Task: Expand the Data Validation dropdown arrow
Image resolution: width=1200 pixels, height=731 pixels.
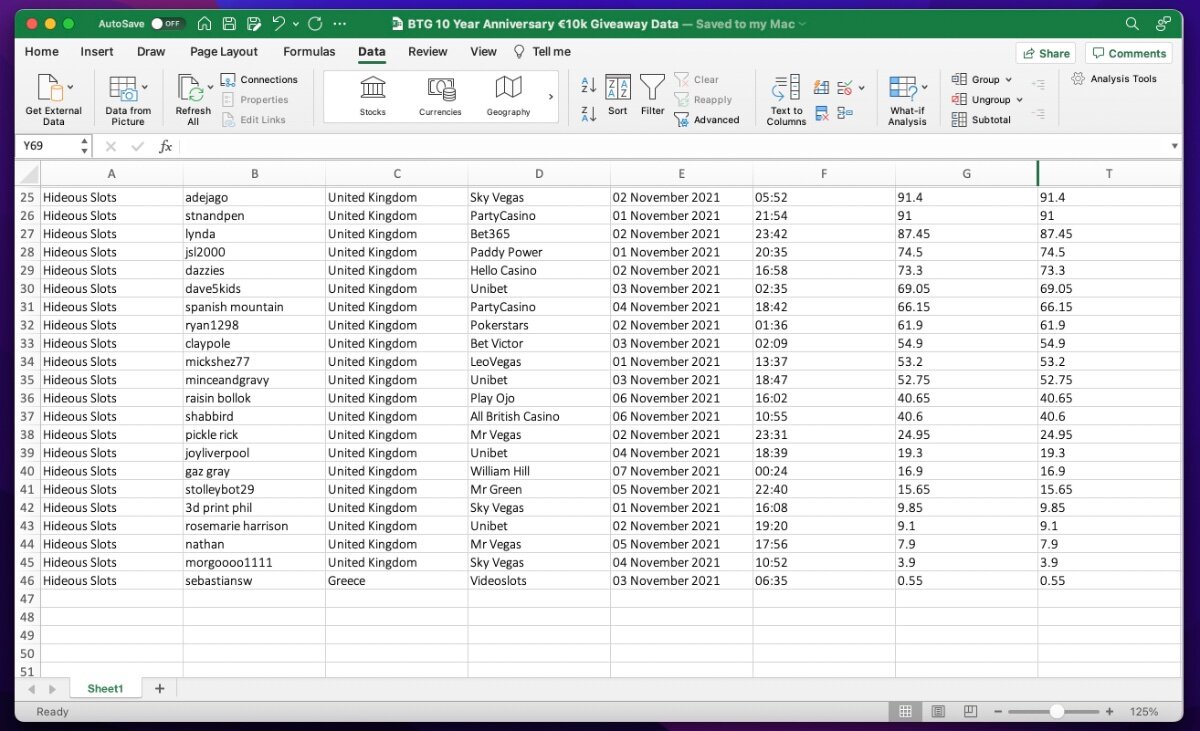Action: 861,87
